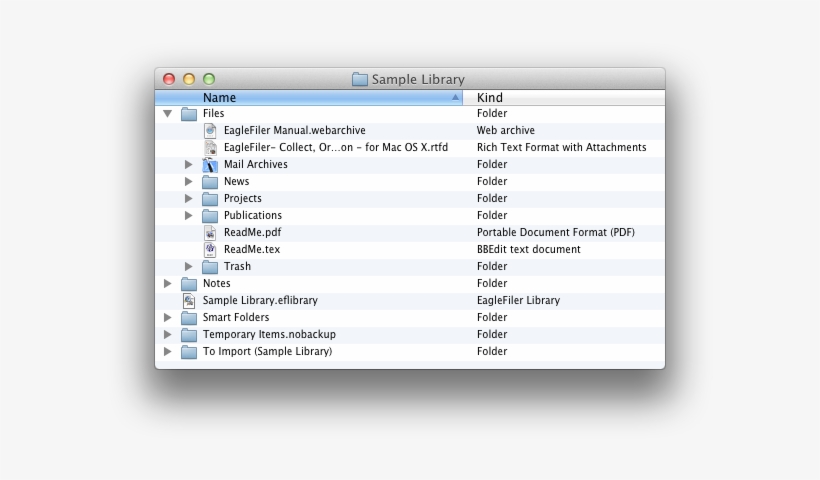
Task: Select the EagleFiler Manual.webarchive file name
Action: click(294, 130)
